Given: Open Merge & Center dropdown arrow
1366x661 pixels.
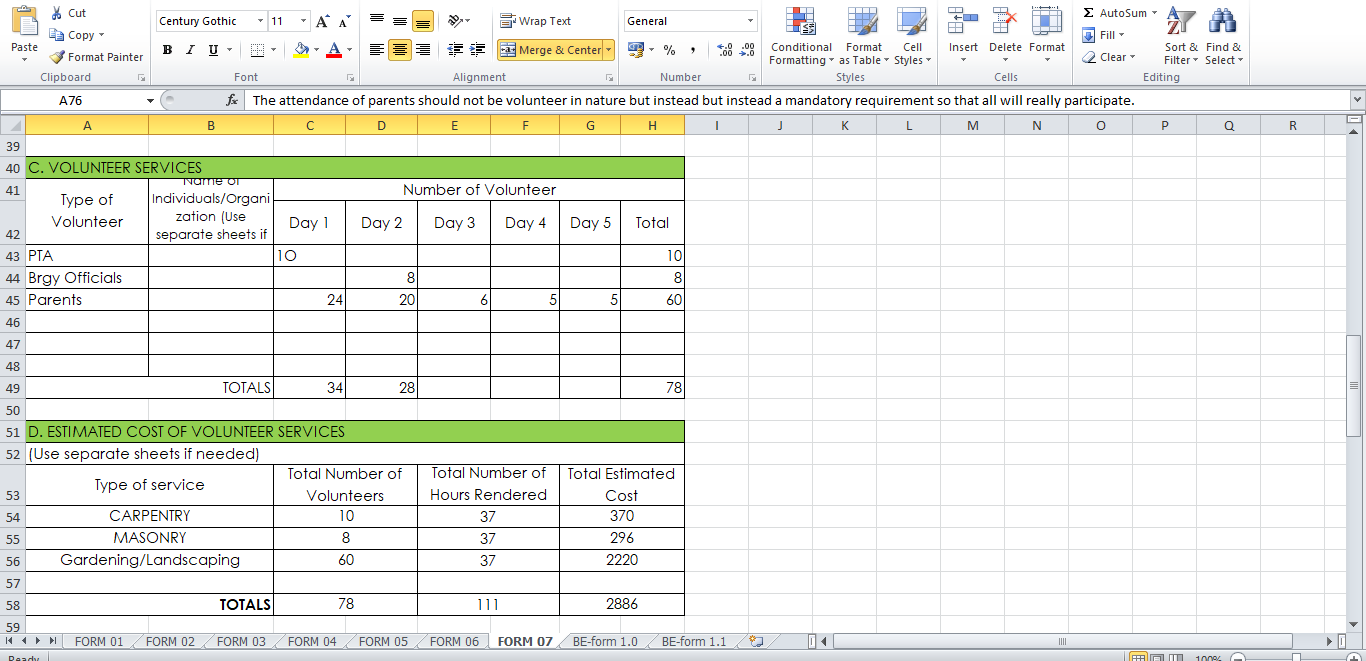Looking at the screenshot, I should coord(609,50).
